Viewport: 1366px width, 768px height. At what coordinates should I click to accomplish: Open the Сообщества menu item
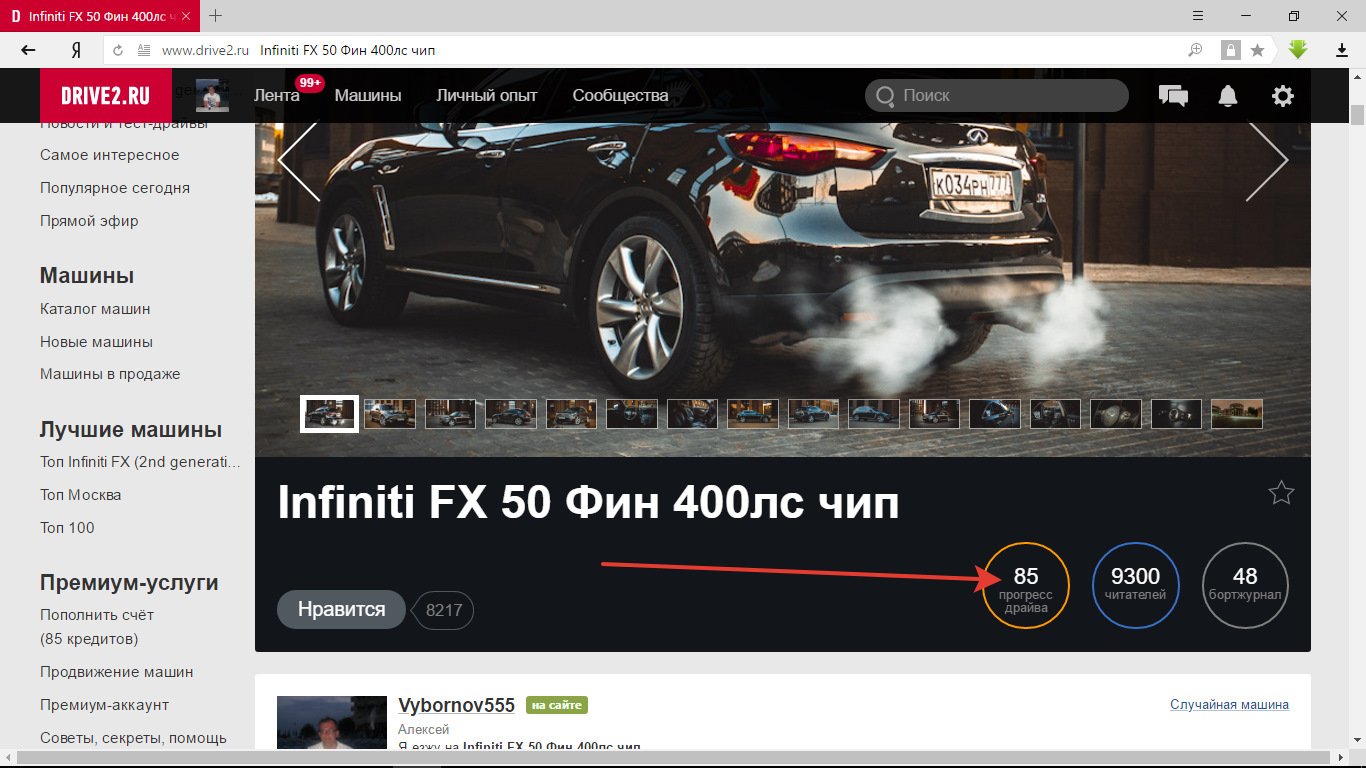(x=620, y=96)
